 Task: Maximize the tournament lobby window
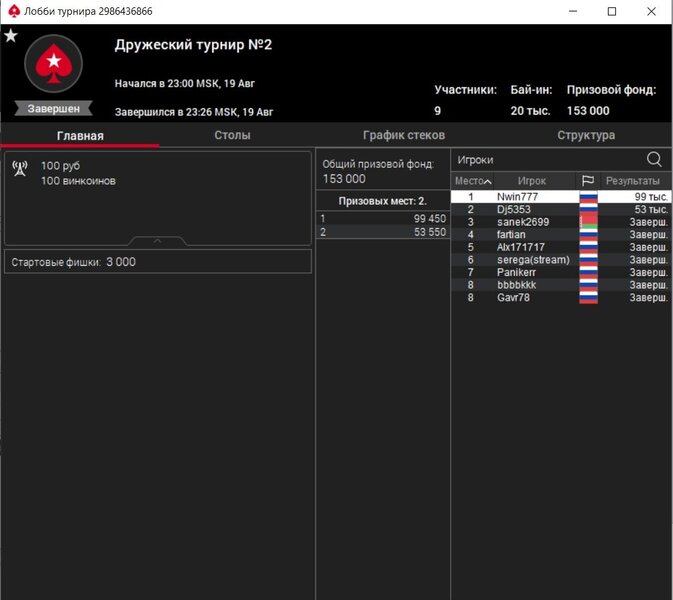(x=612, y=11)
